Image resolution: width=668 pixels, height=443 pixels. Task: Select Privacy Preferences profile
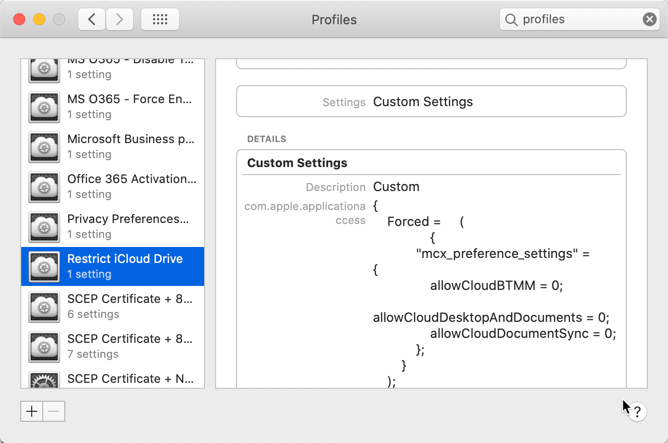(x=130, y=227)
